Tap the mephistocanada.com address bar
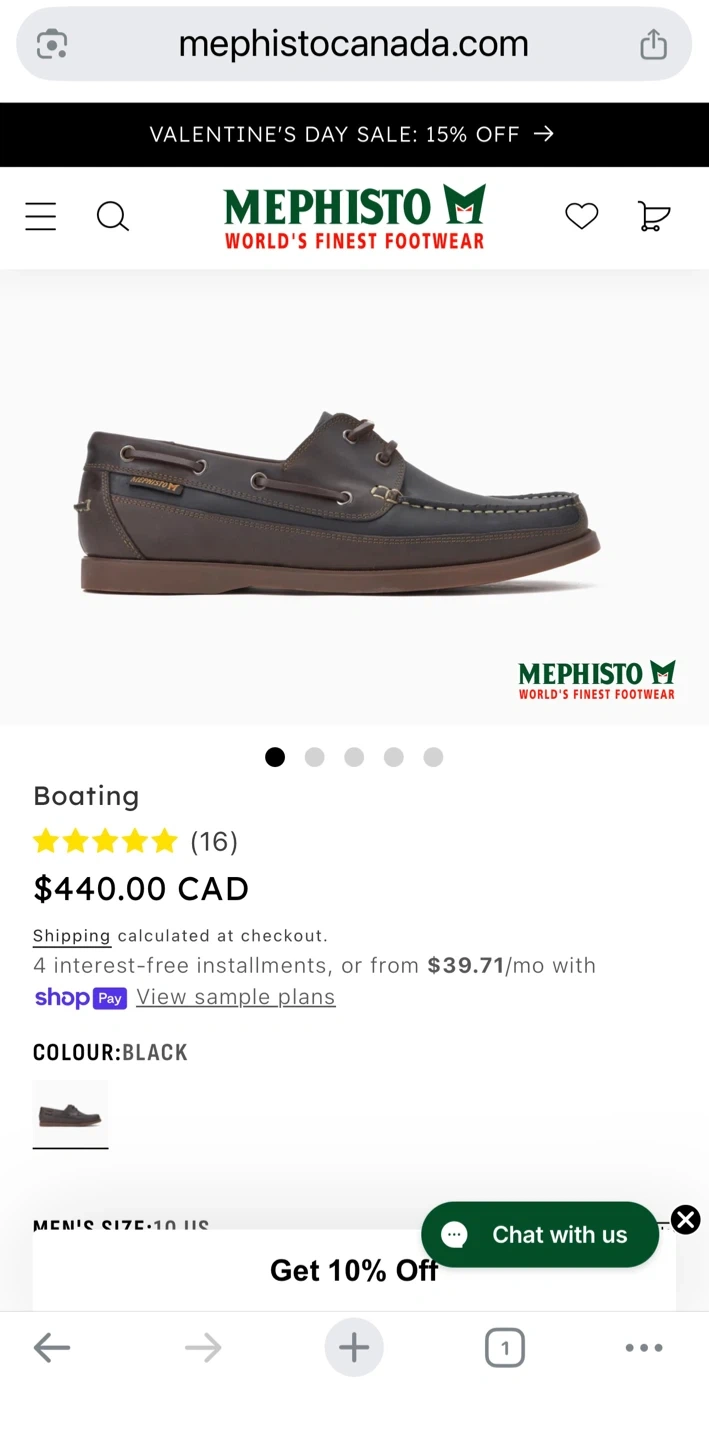709x1440 pixels. pos(354,44)
